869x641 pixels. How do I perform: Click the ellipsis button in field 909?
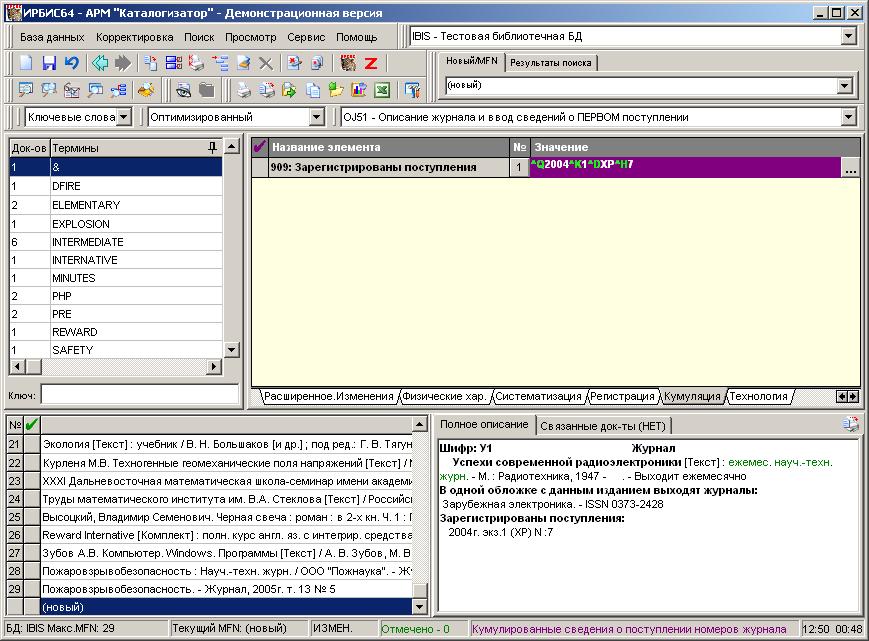tap(850, 168)
